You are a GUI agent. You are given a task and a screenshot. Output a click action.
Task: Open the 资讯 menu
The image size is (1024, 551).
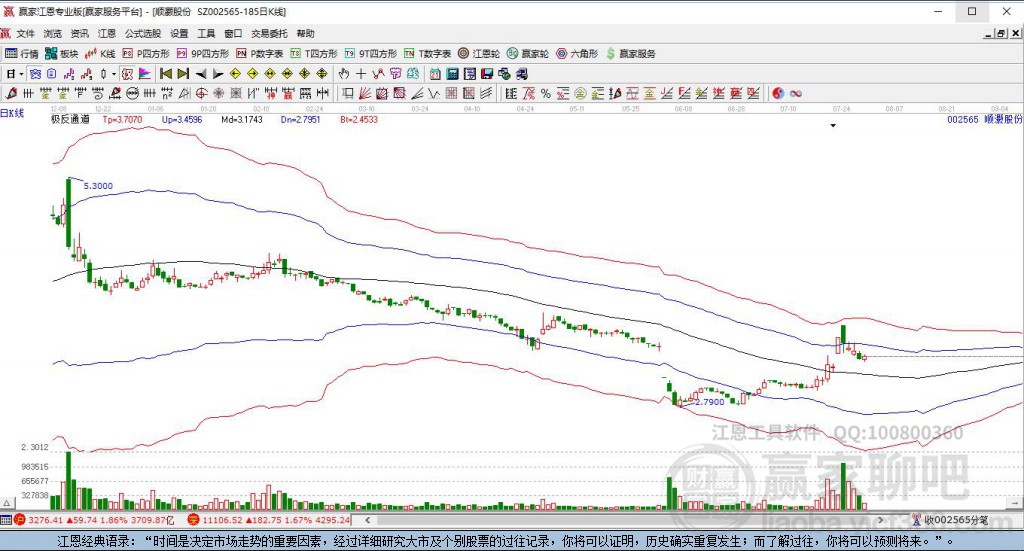[x=80, y=33]
